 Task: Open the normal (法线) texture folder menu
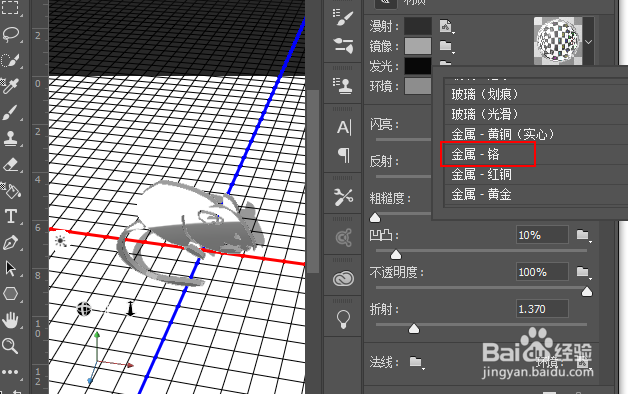click(416, 362)
